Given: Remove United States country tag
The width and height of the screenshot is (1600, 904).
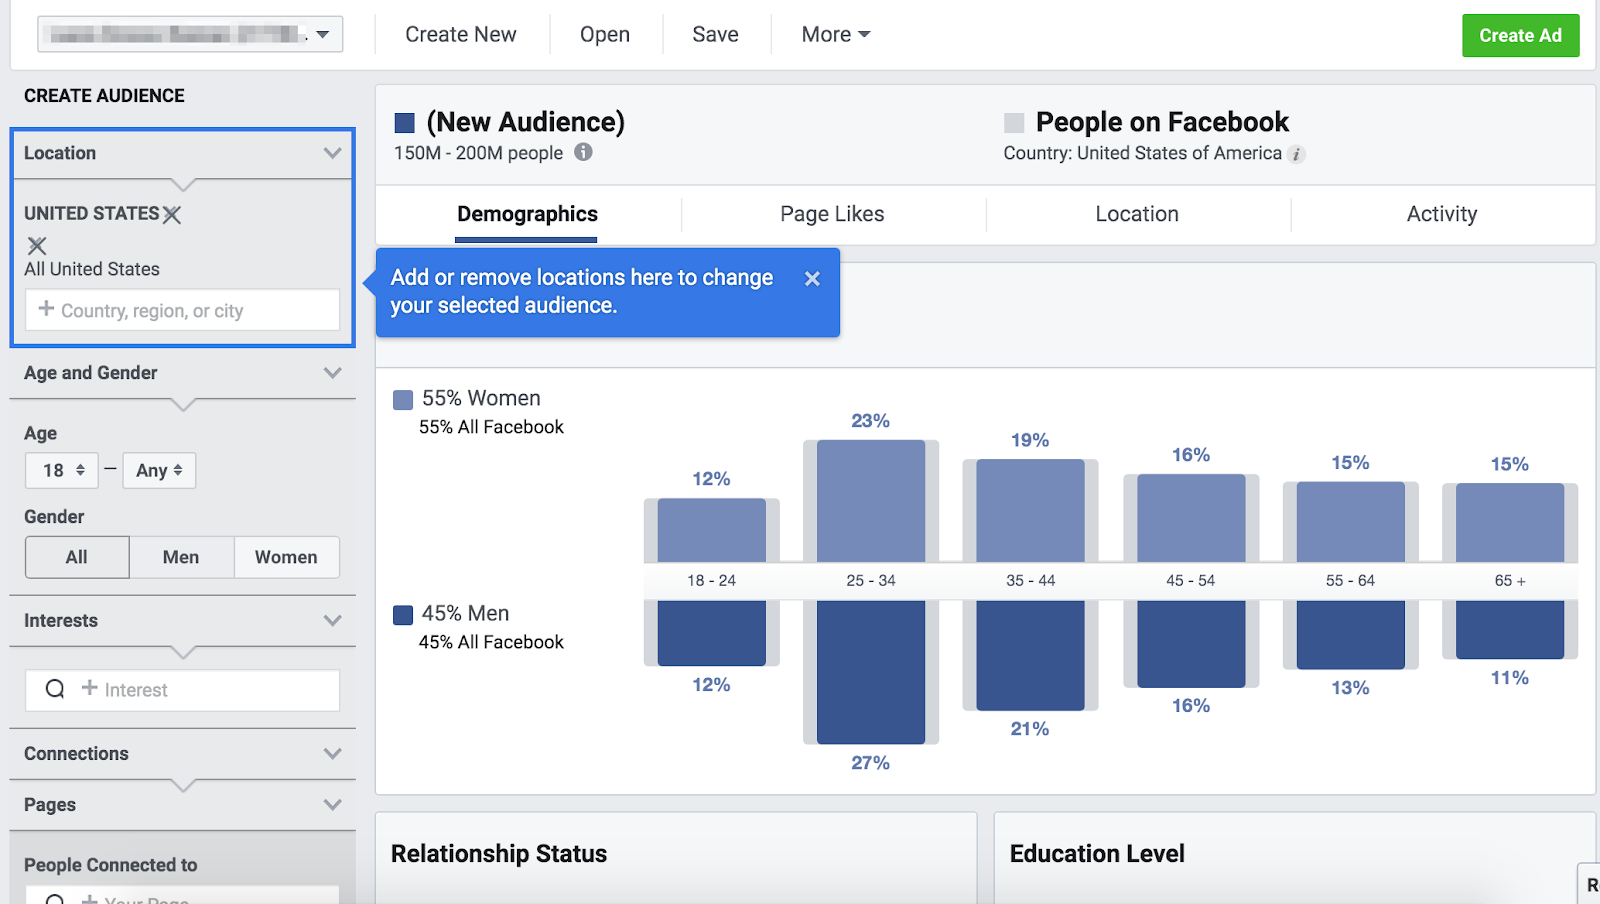Looking at the screenshot, I should [172, 214].
